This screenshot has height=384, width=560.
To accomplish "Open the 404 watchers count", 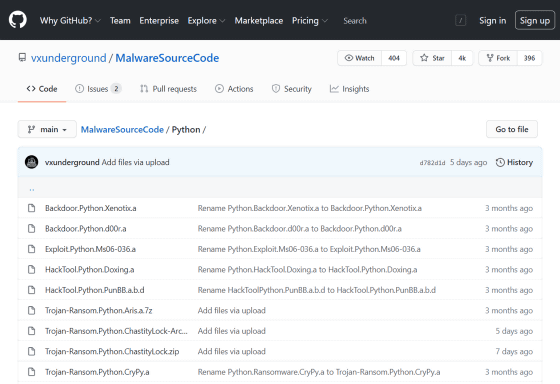I will click(394, 58).
